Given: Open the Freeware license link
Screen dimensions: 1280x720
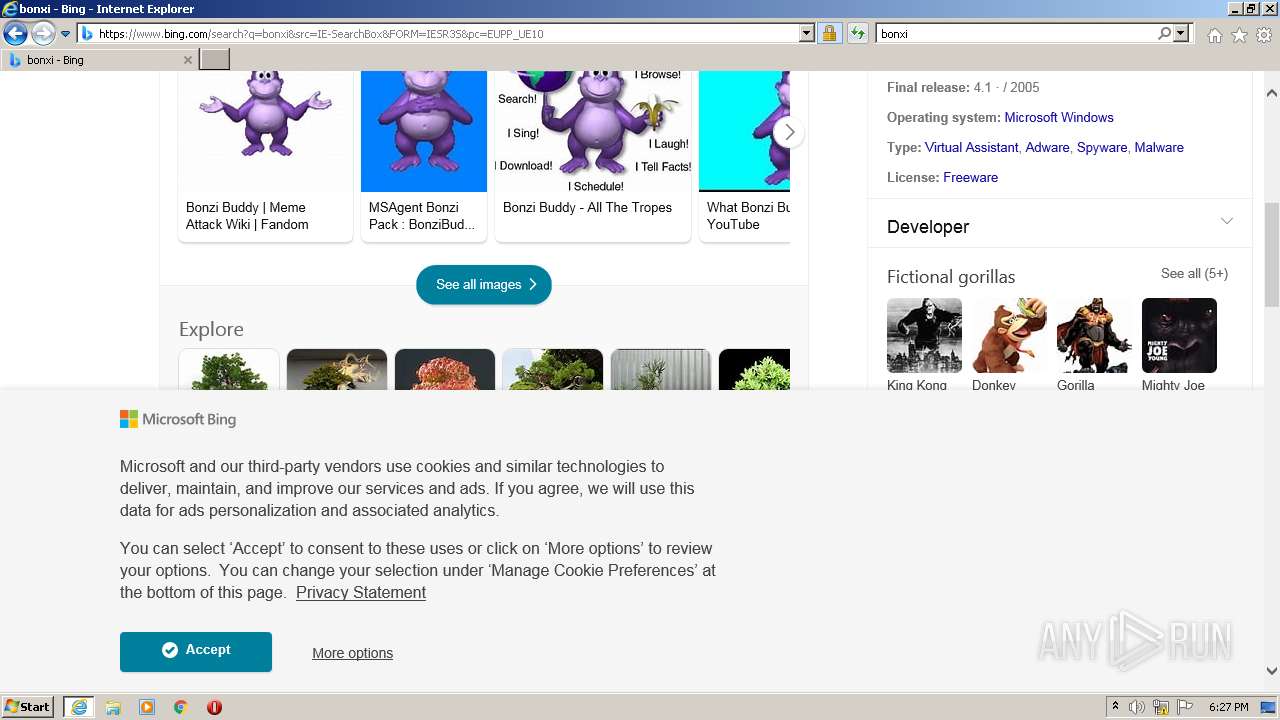Looking at the screenshot, I should (970, 177).
